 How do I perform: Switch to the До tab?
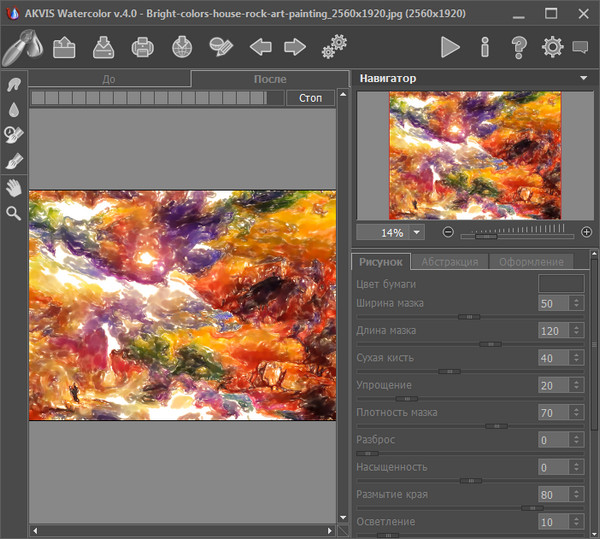coord(109,79)
